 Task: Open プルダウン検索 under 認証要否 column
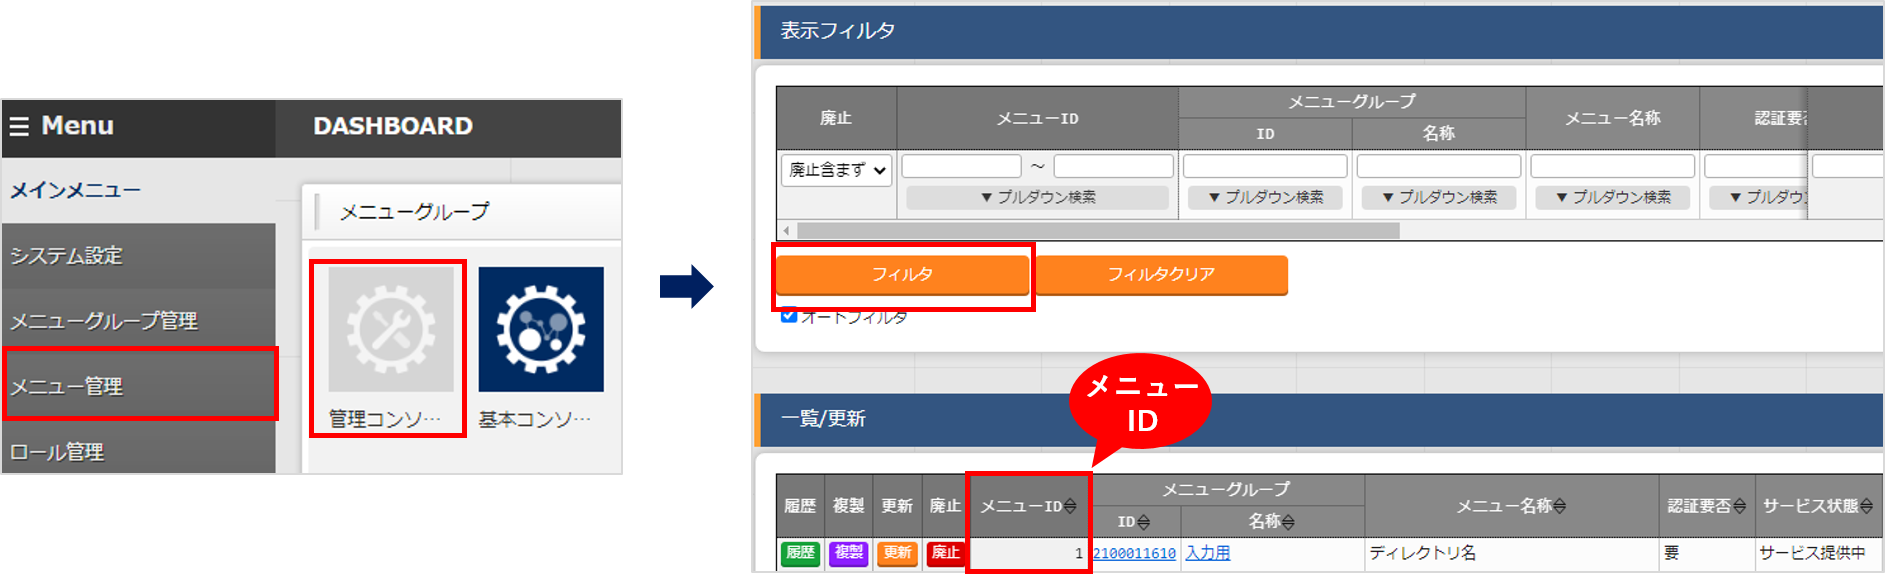(1758, 197)
